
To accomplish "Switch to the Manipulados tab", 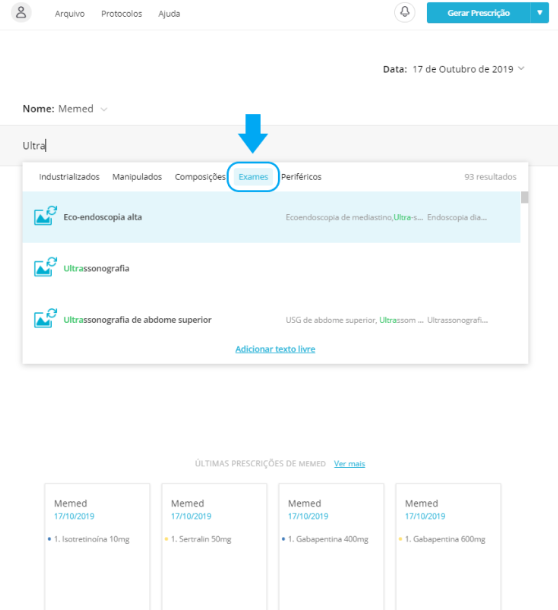I will pyautogui.click(x=137, y=177).
